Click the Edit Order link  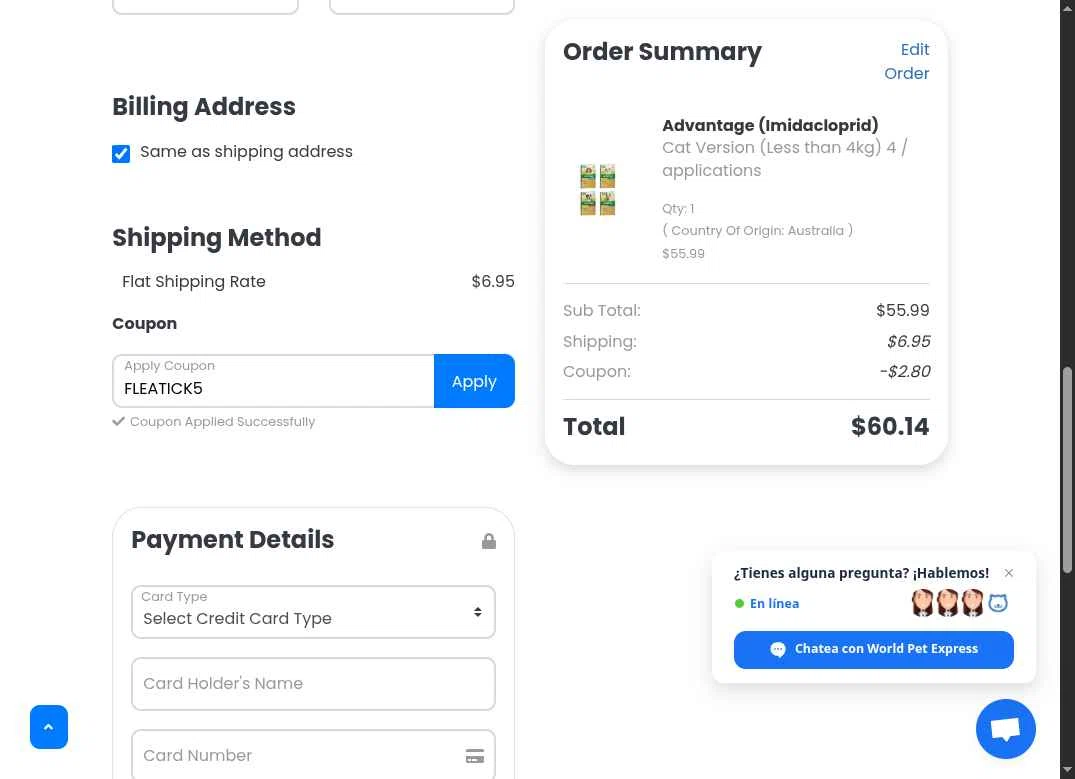pyautogui.click(x=906, y=62)
